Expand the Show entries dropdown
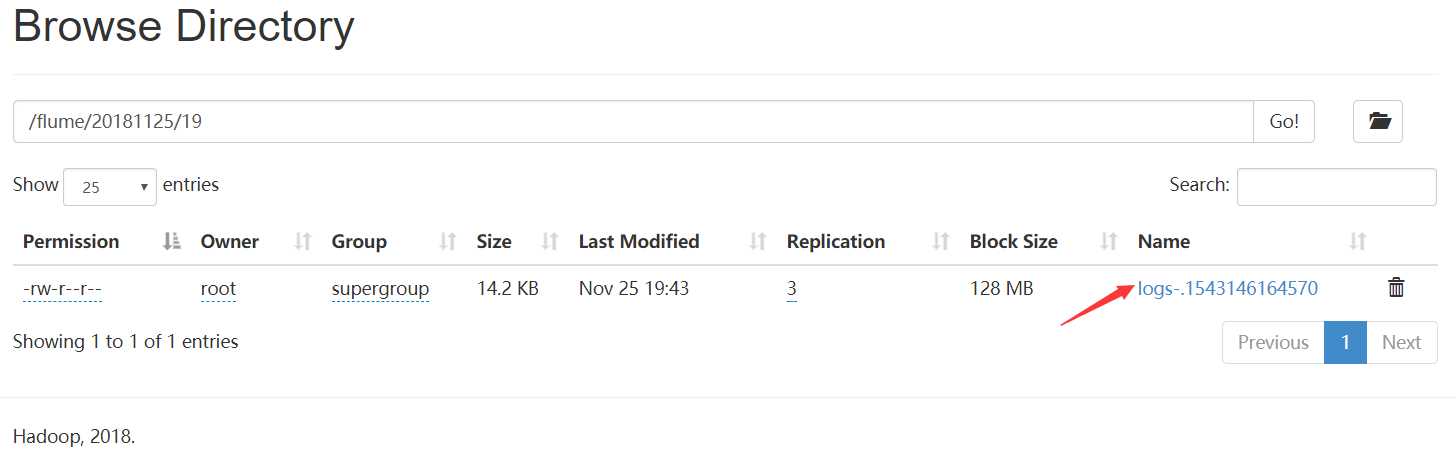Screen dimensions: 1456x456 pyautogui.click(x=110, y=187)
